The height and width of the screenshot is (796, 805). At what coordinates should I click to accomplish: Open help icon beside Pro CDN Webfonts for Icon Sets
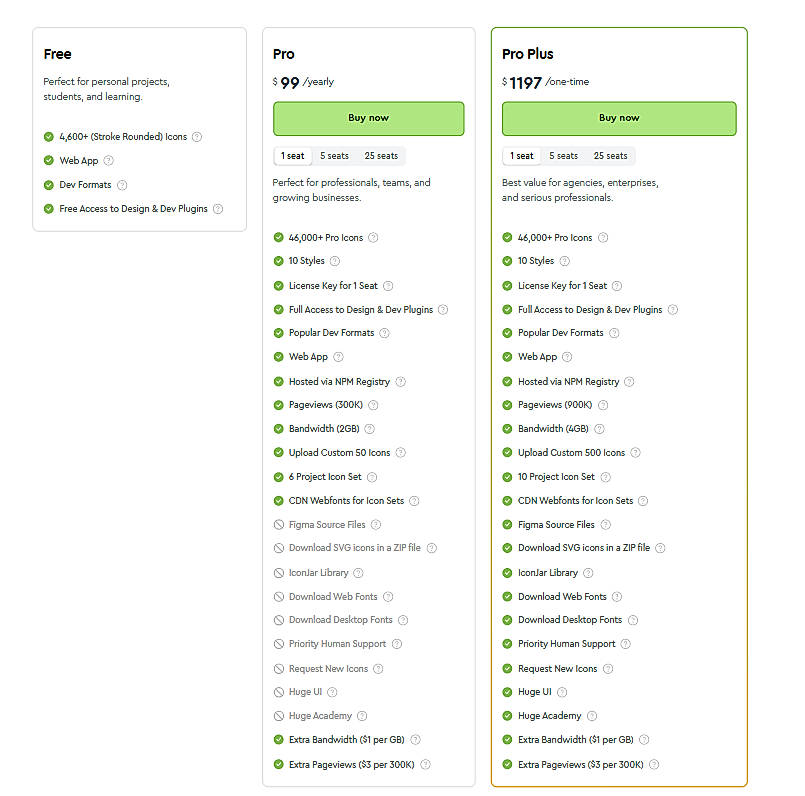click(x=414, y=501)
